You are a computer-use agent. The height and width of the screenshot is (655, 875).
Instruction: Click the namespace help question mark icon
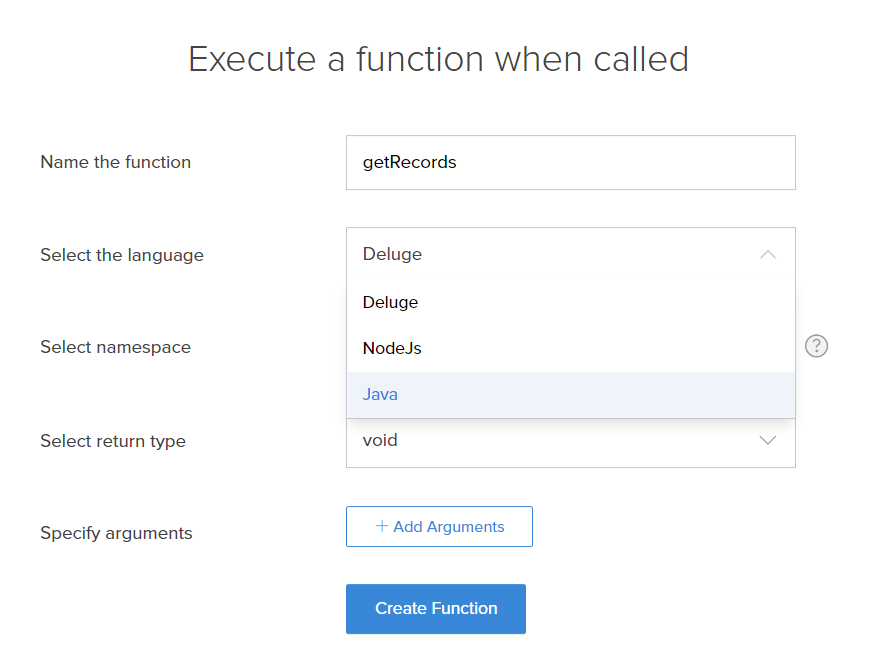[816, 346]
